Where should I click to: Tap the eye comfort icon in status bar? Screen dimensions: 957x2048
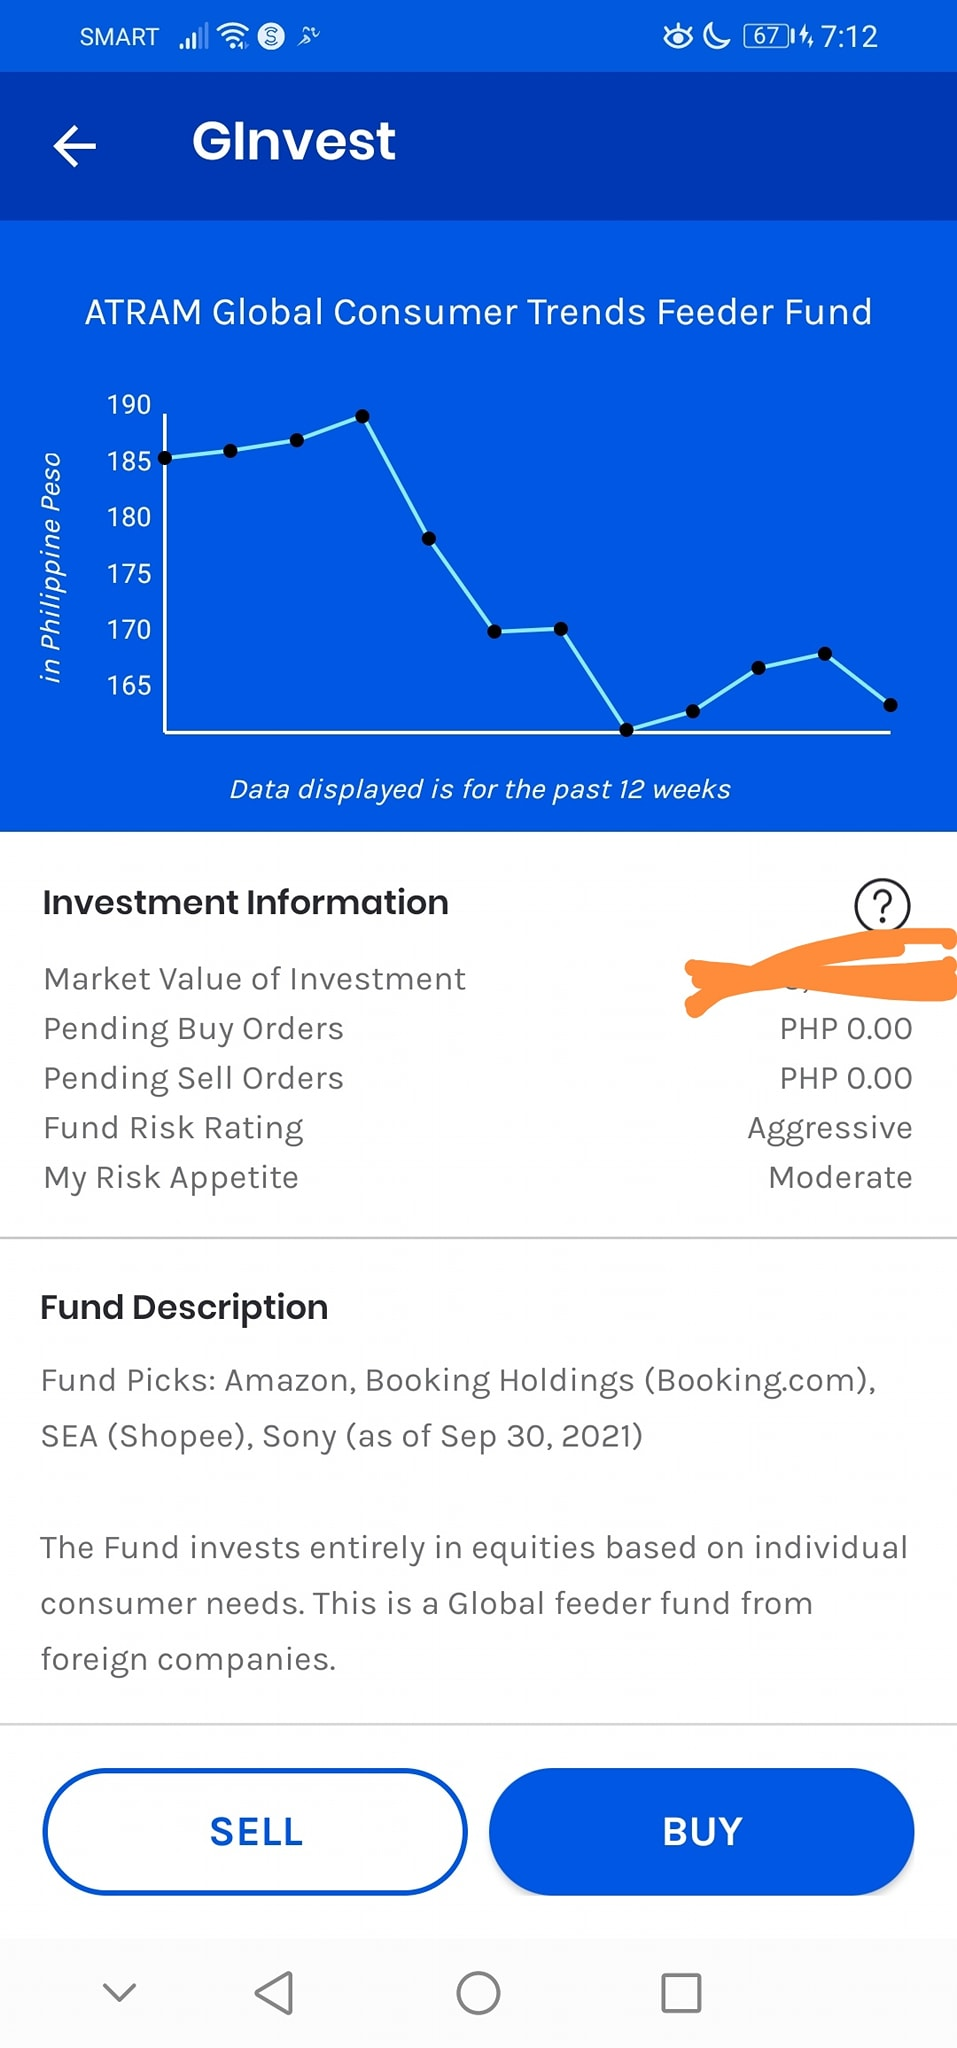tap(678, 37)
